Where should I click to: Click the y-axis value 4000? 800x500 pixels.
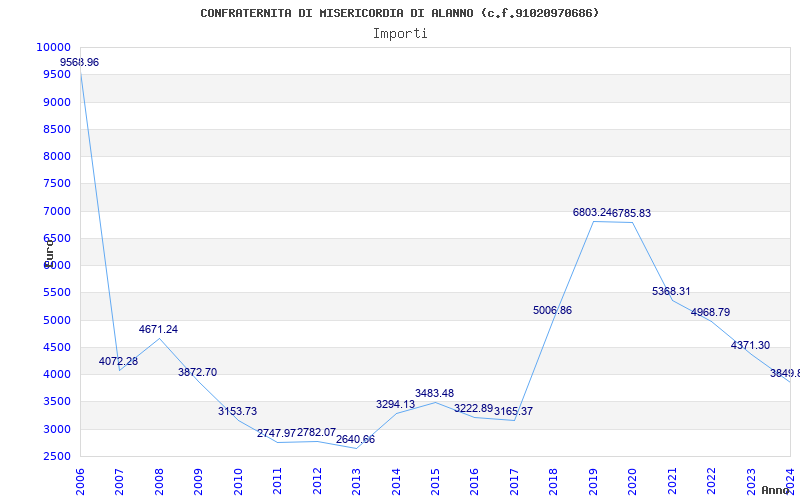tap(57, 374)
